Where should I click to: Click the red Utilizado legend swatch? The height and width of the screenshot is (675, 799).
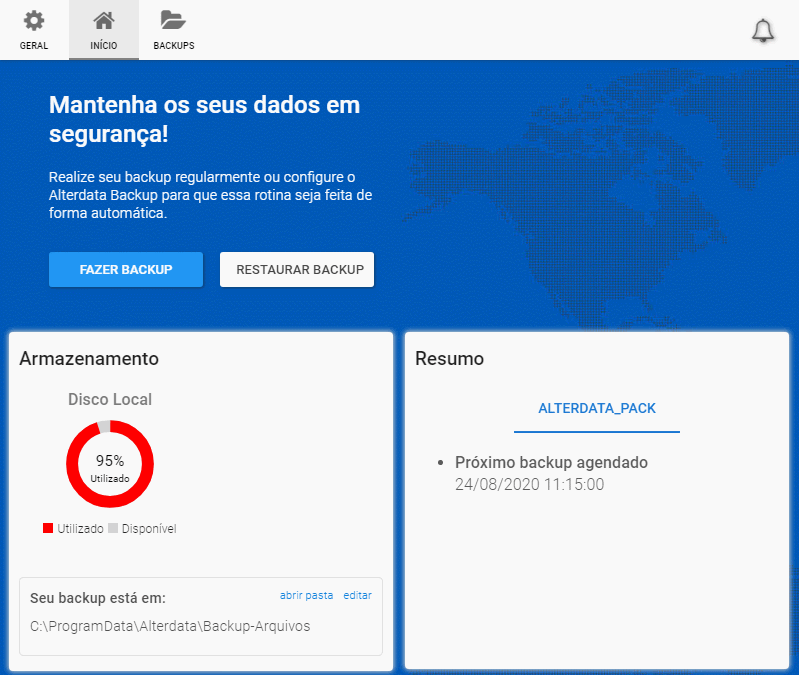[48, 528]
